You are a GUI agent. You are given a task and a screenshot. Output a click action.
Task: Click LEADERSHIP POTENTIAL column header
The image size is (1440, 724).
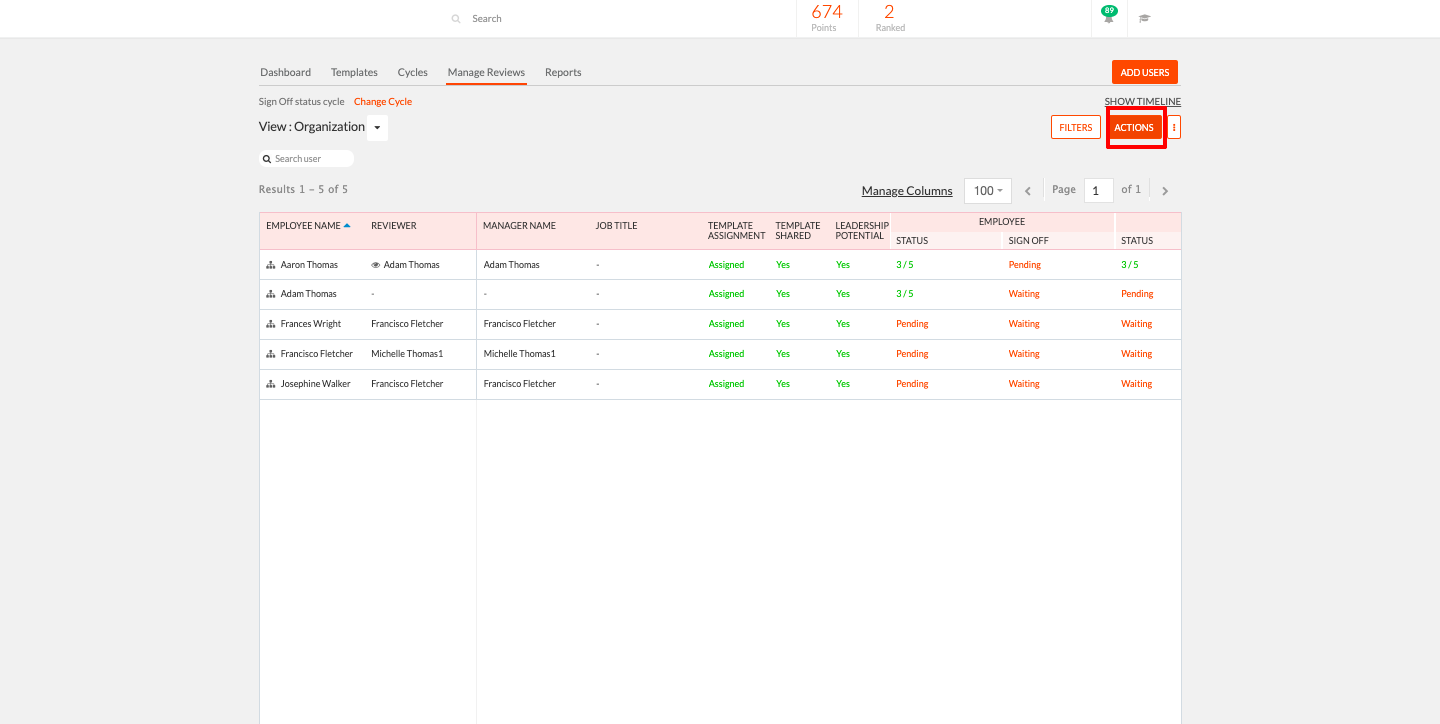tap(862, 231)
